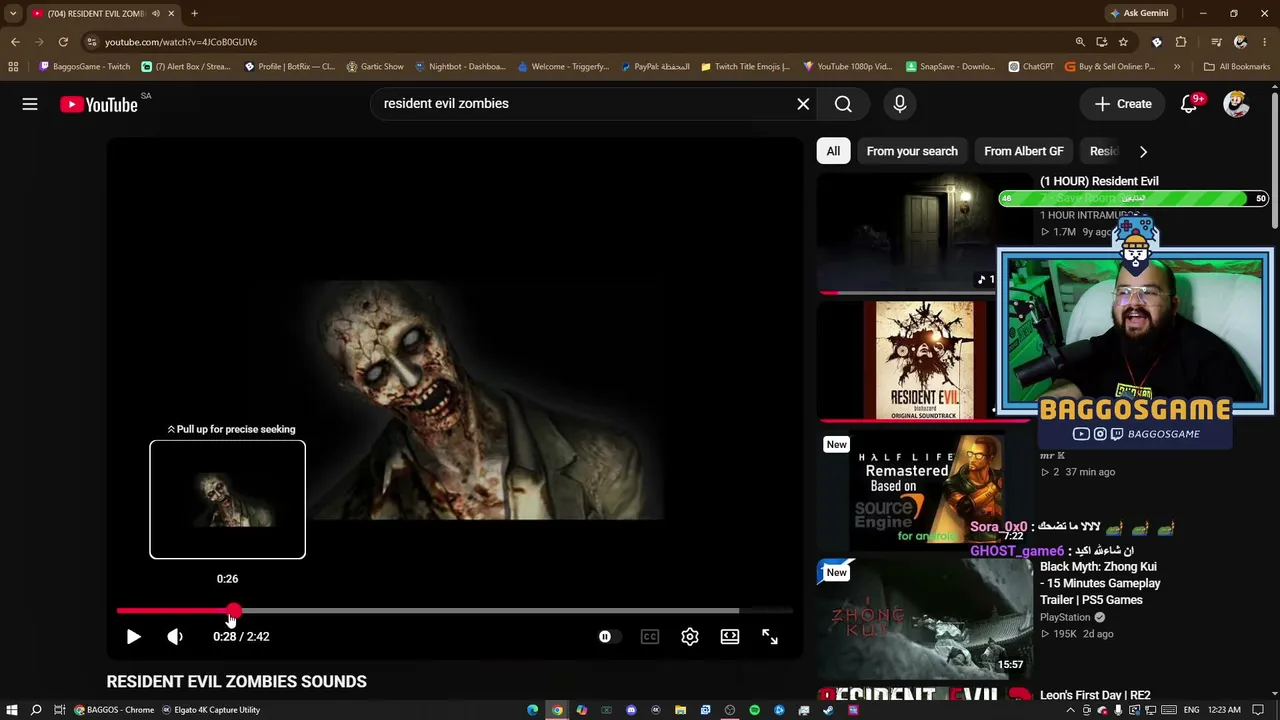
Task: Open "Black Myth: Zhong Kui" video title
Action: click(x=1100, y=583)
